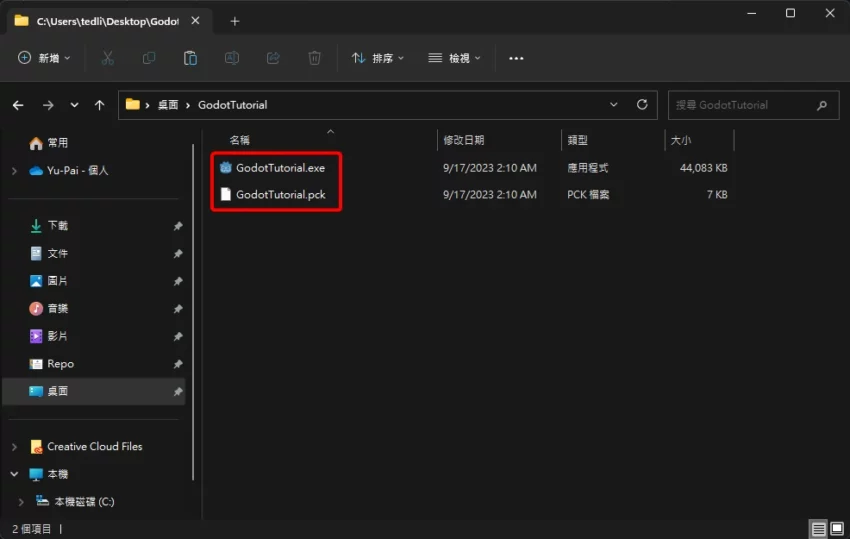This screenshot has width=850, height=539.
Task: Select the C:\Users\tedli\Desktop\Godot tab
Action: [108, 22]
